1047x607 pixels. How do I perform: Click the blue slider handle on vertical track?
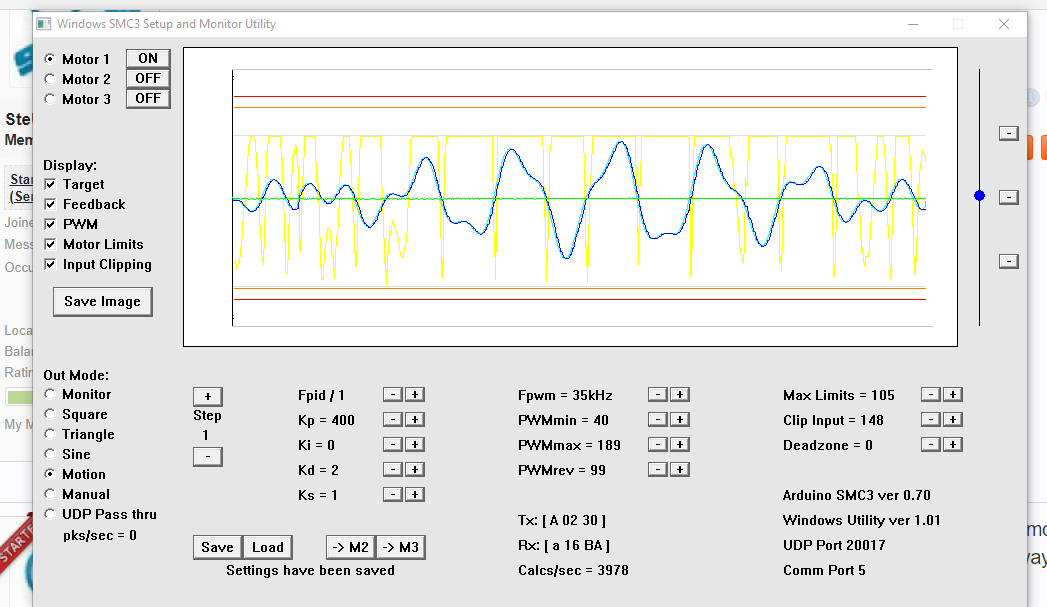coord(979,196)
